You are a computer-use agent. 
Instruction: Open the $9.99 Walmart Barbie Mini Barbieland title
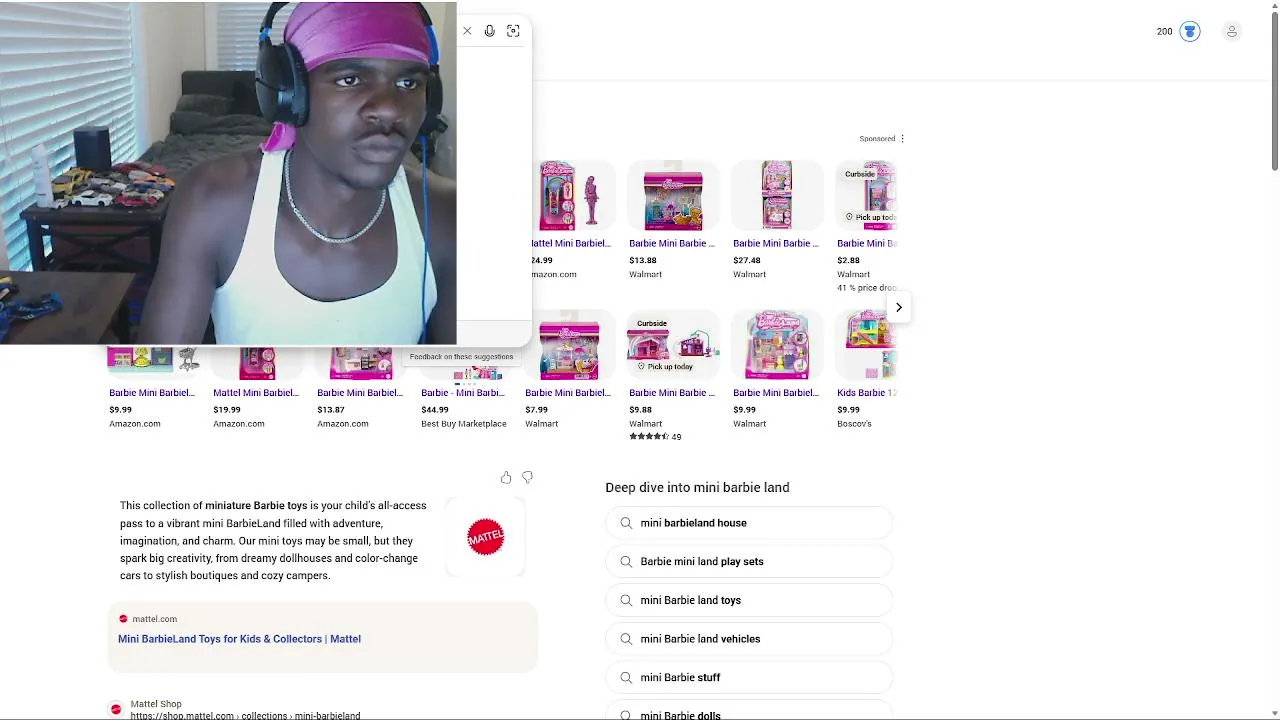776,393
